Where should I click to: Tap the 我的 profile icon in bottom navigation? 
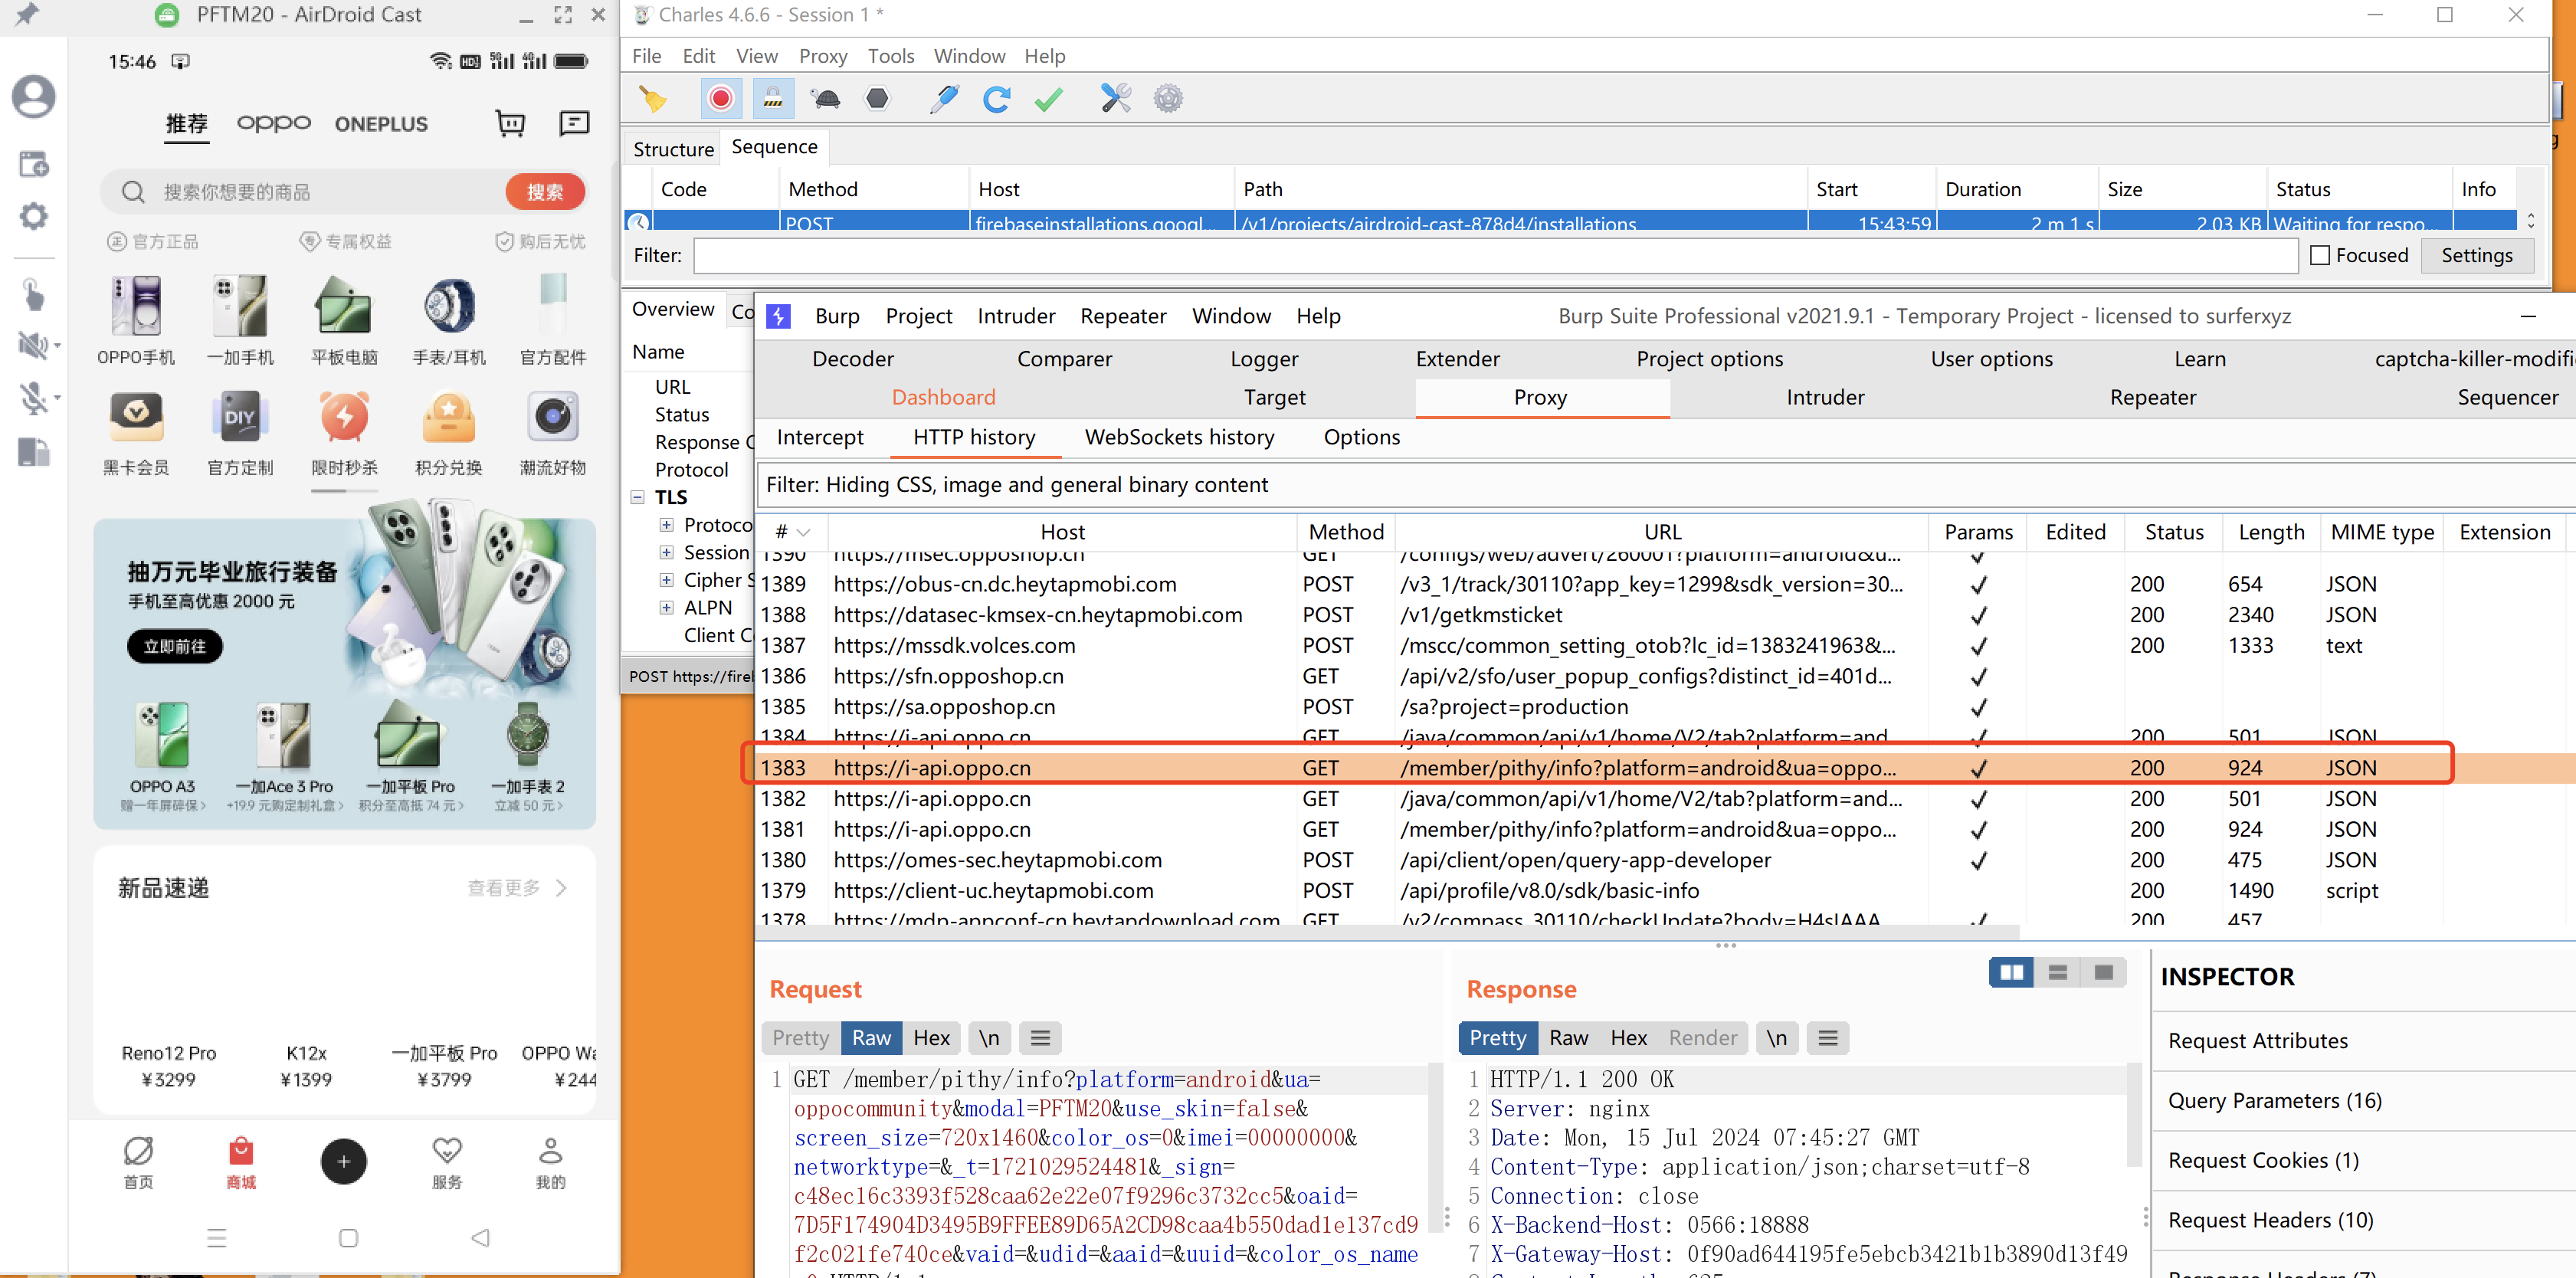click(551, 1151)
